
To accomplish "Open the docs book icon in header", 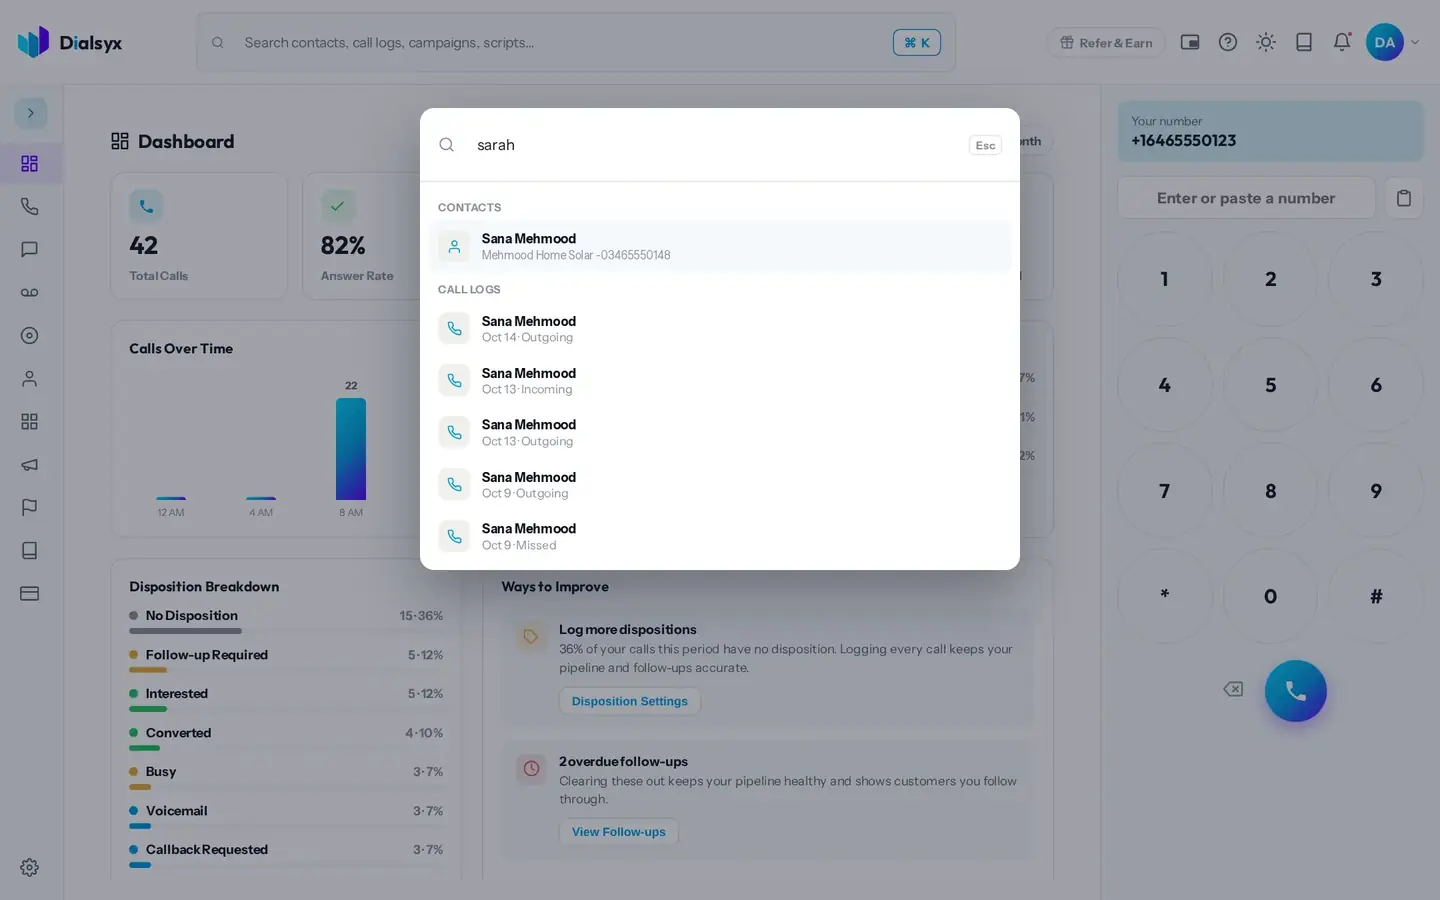I will [x=1304, y=42].
